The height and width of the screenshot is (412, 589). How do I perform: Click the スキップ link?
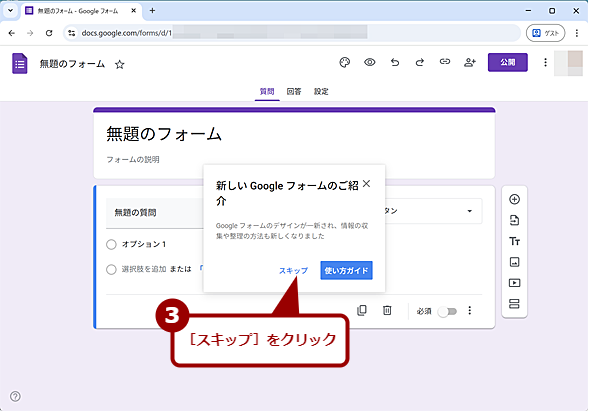tap(293, 271)
